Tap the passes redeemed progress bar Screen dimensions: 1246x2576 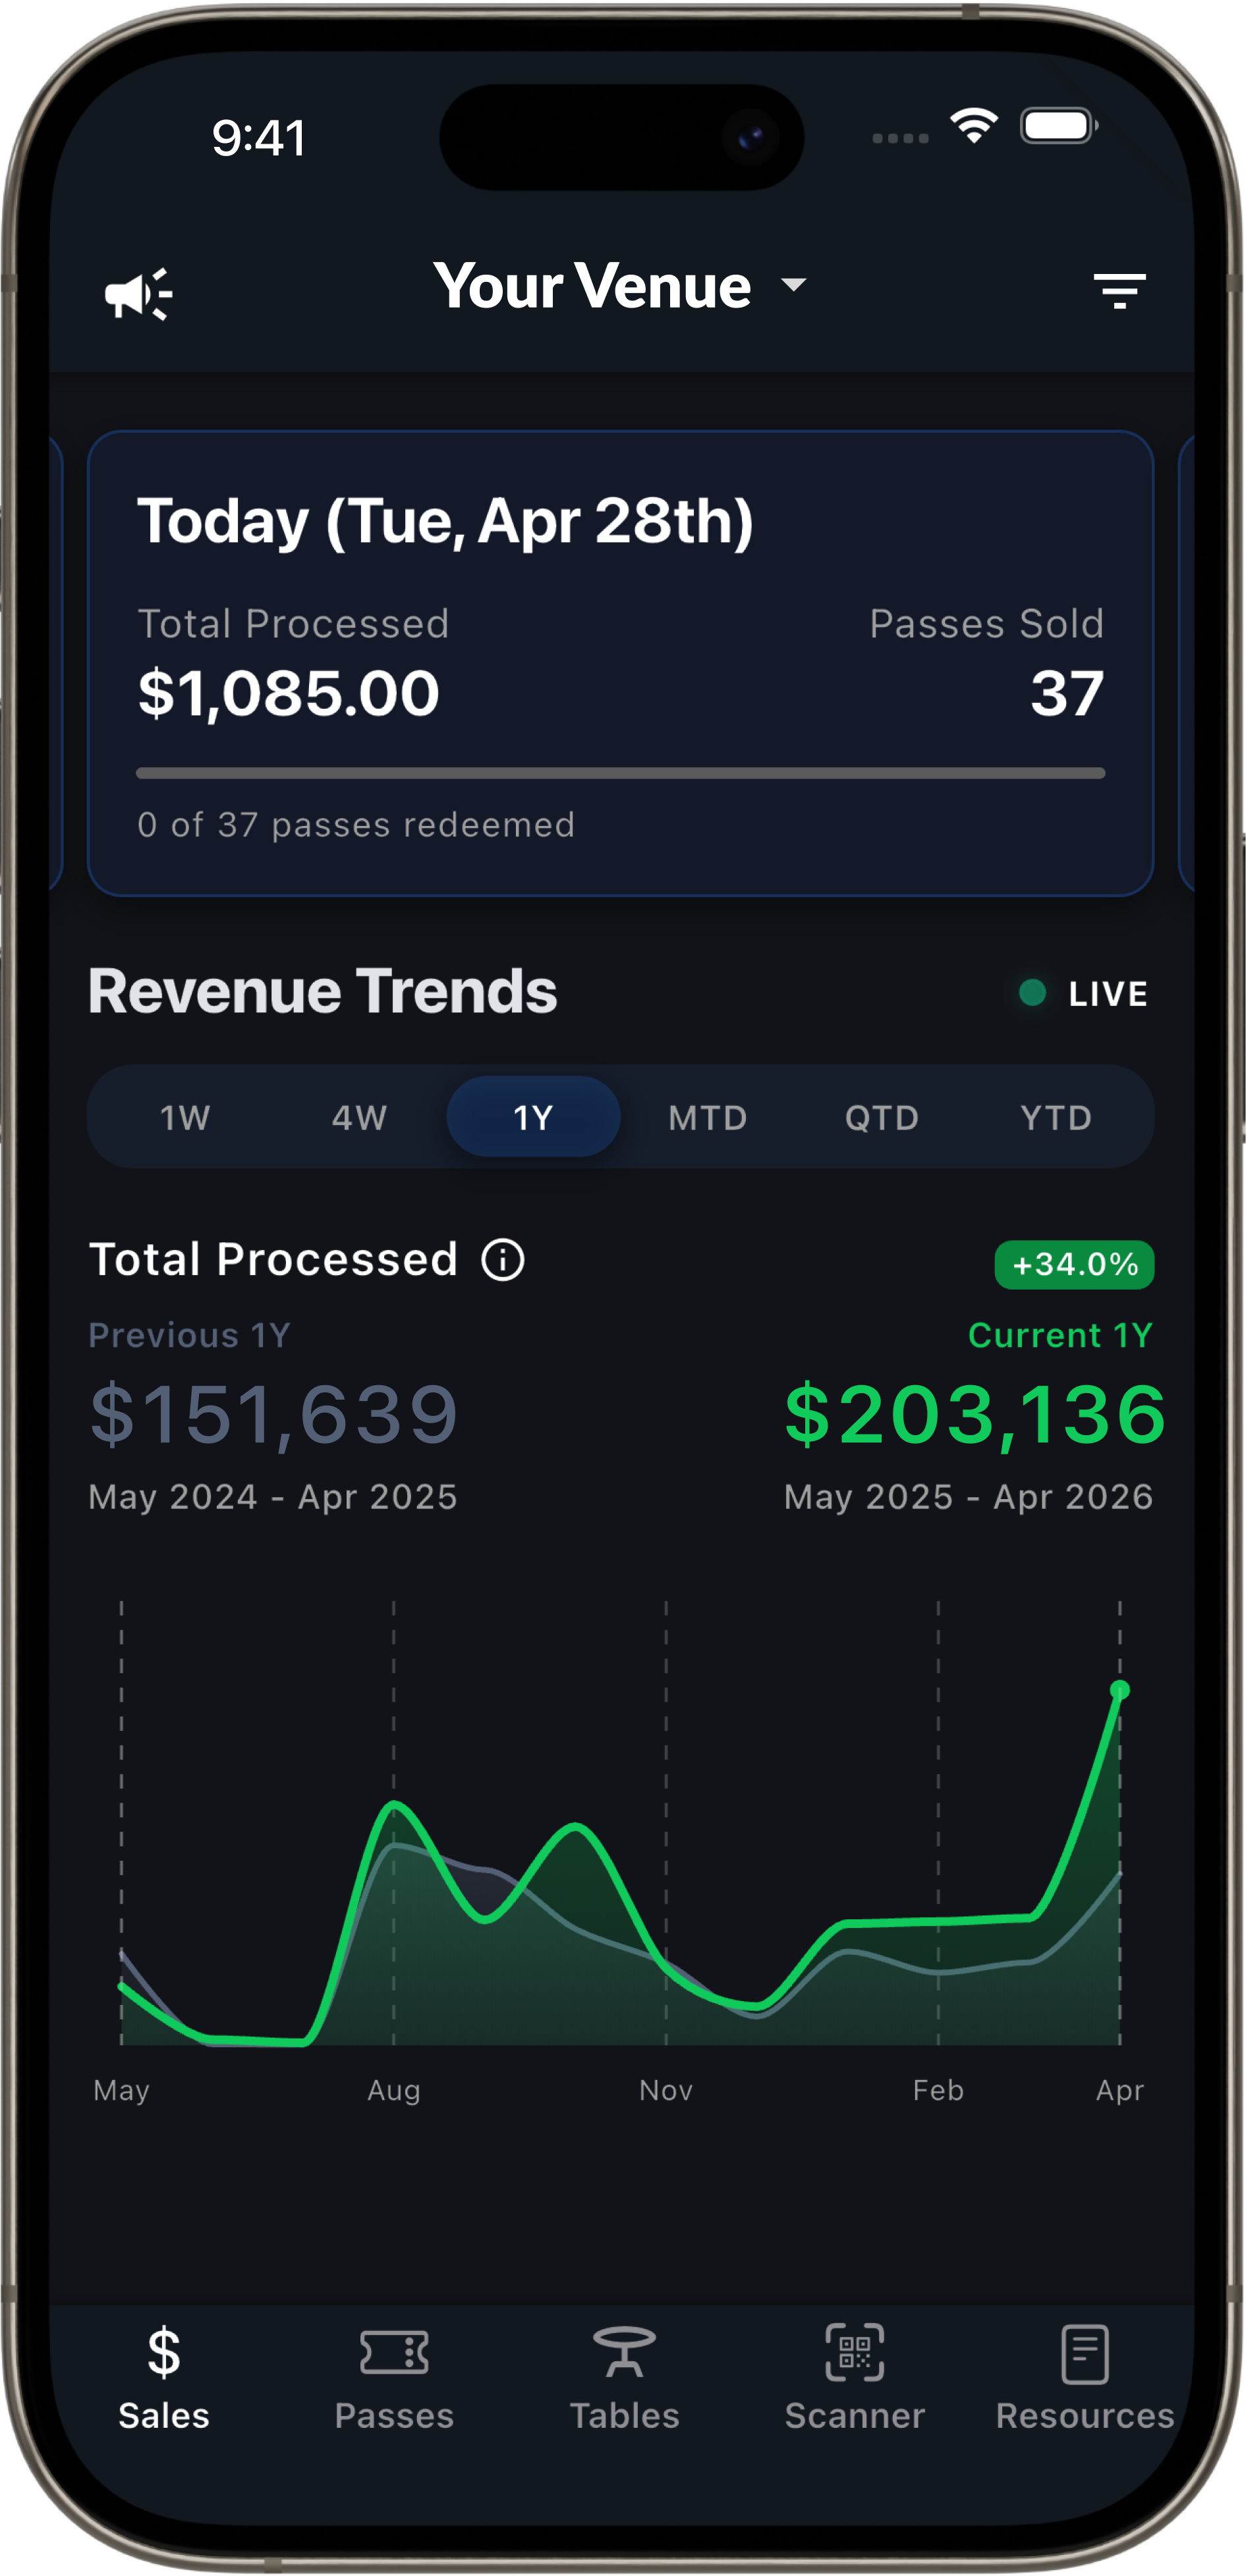point(621,773)
